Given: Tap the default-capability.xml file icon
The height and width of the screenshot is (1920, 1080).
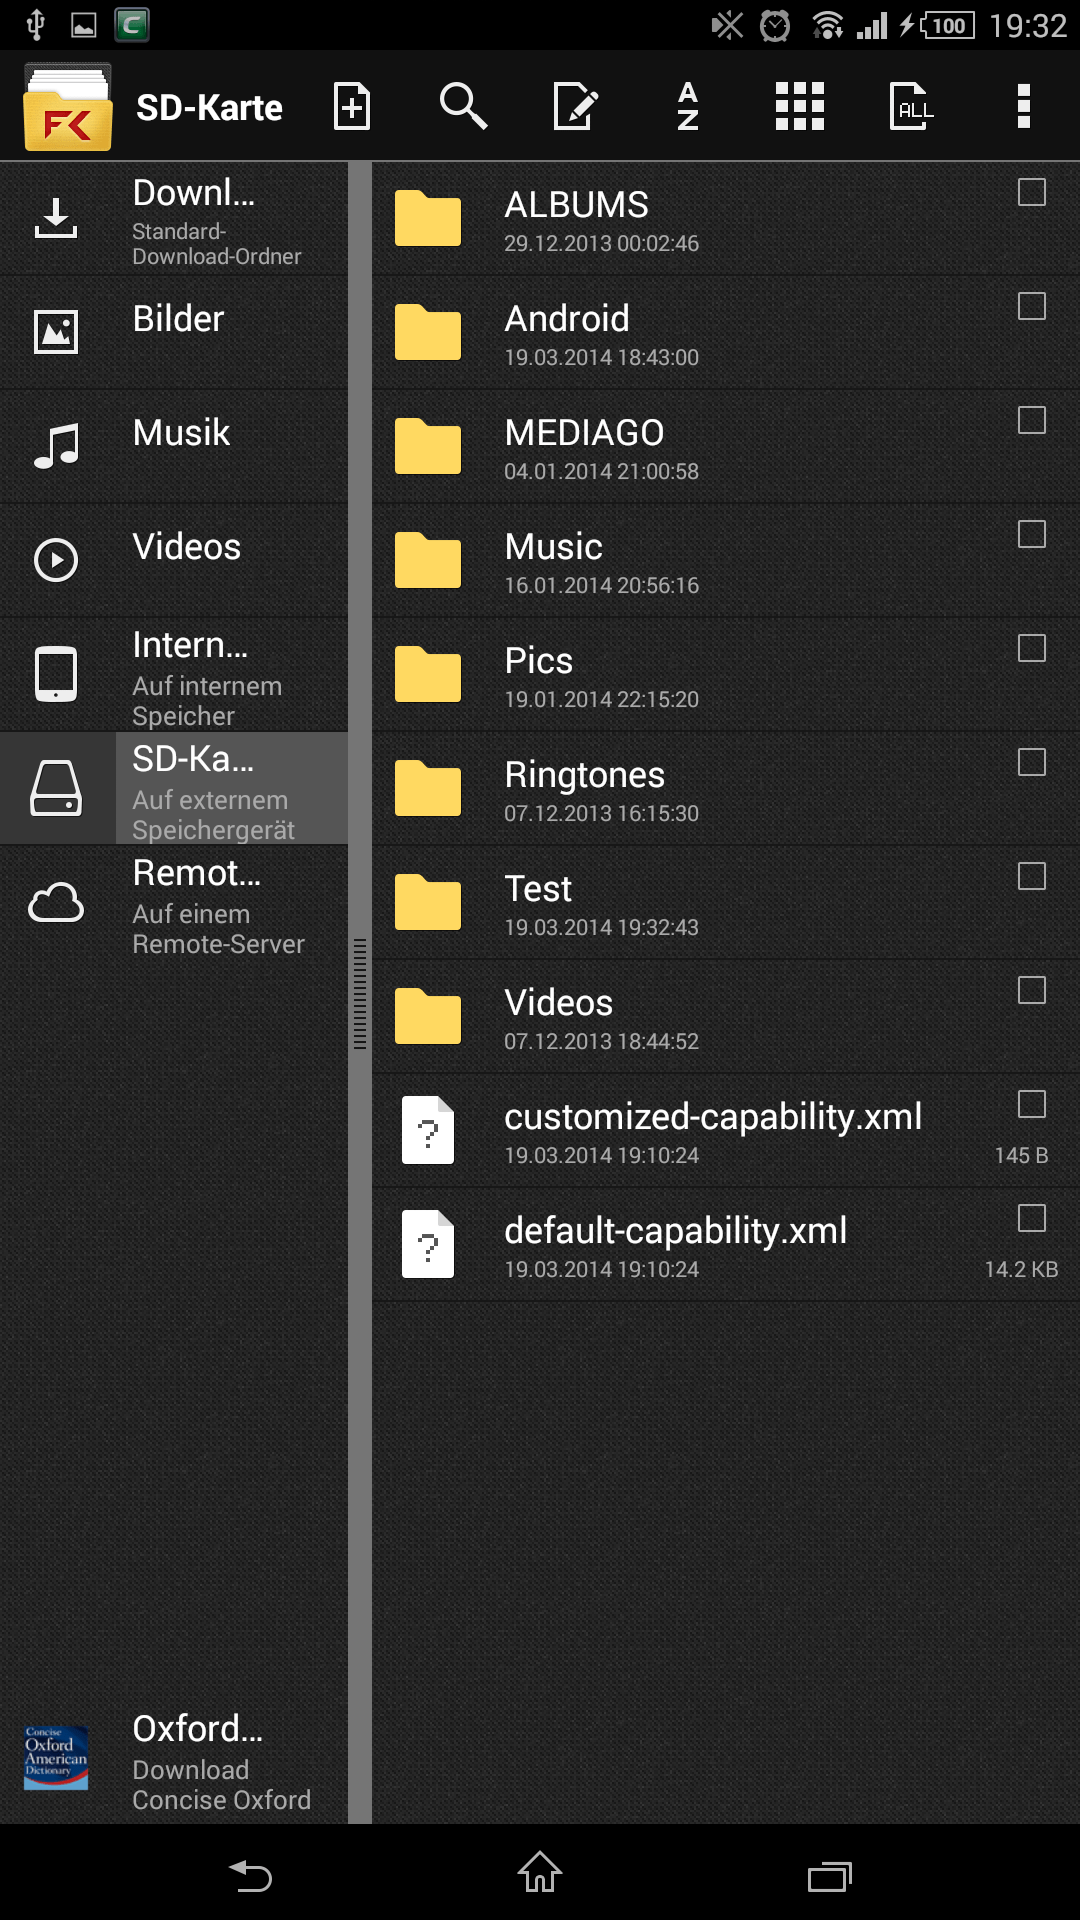Looking at the screenshot, I should (428, 1244).
